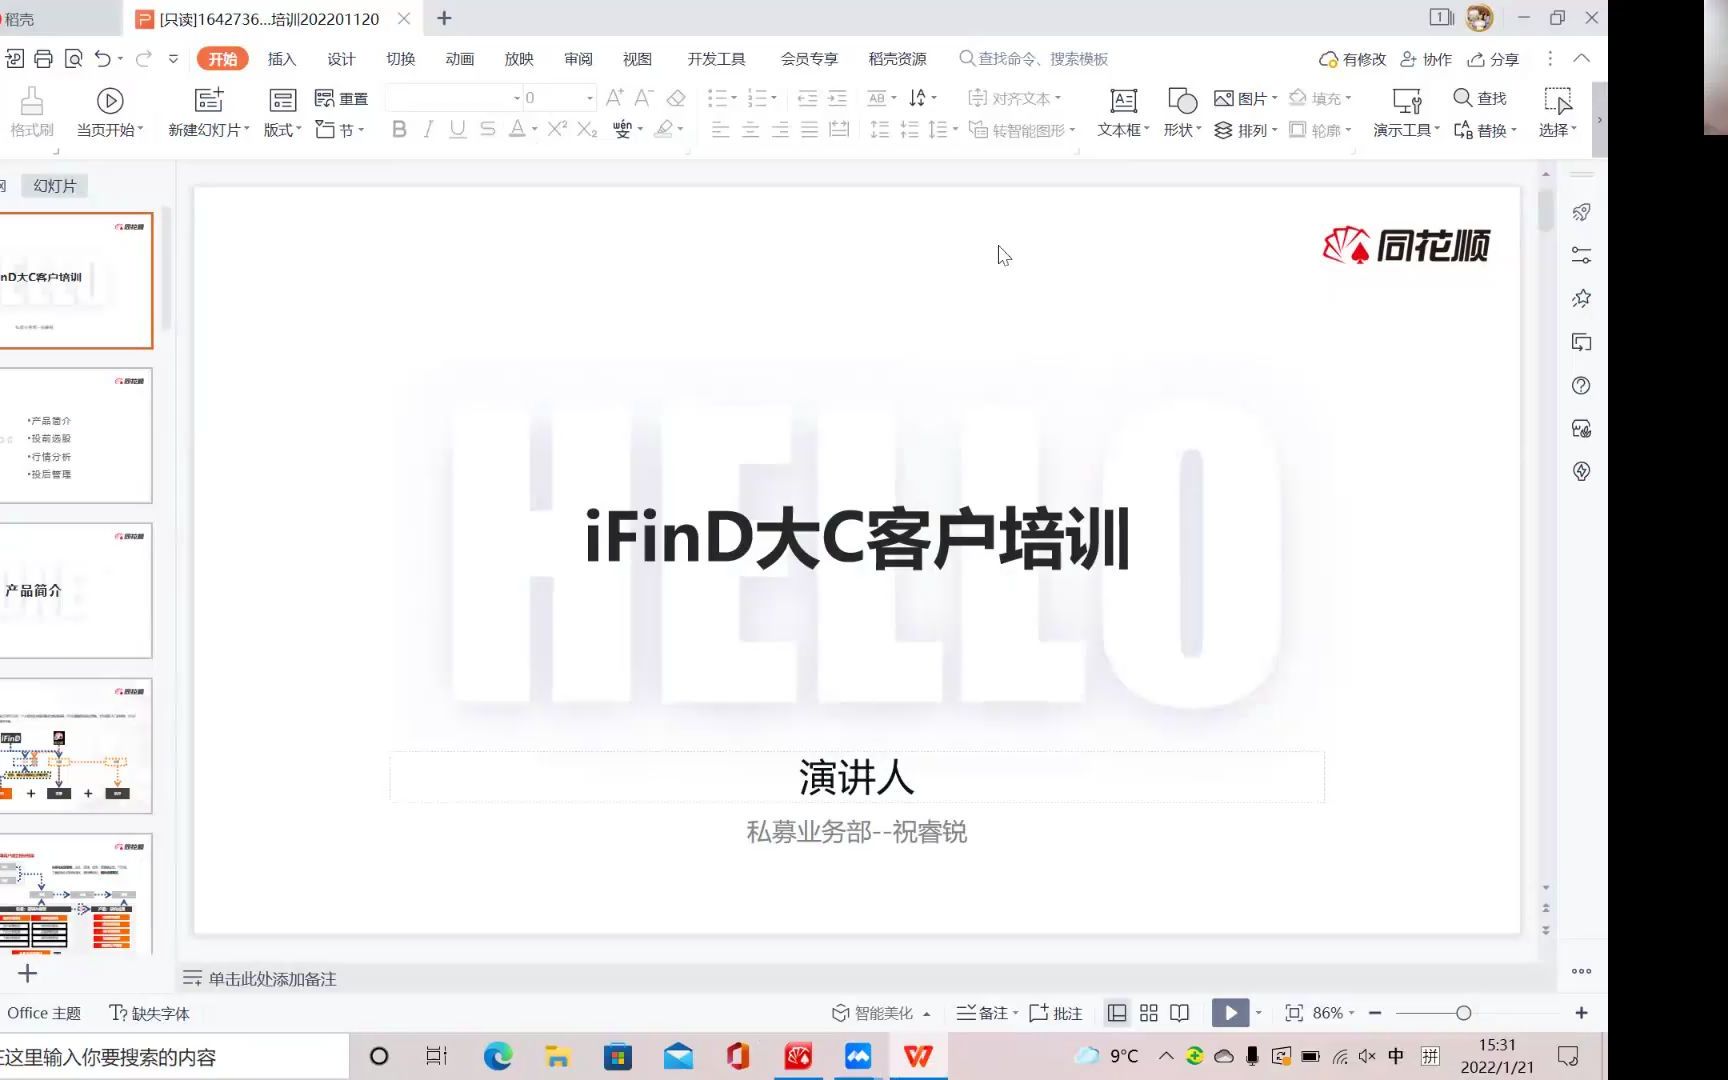Insert a Text Box (文本框)
The width and height of the screenshot is (1728, 1080).
pos(1123,111)
